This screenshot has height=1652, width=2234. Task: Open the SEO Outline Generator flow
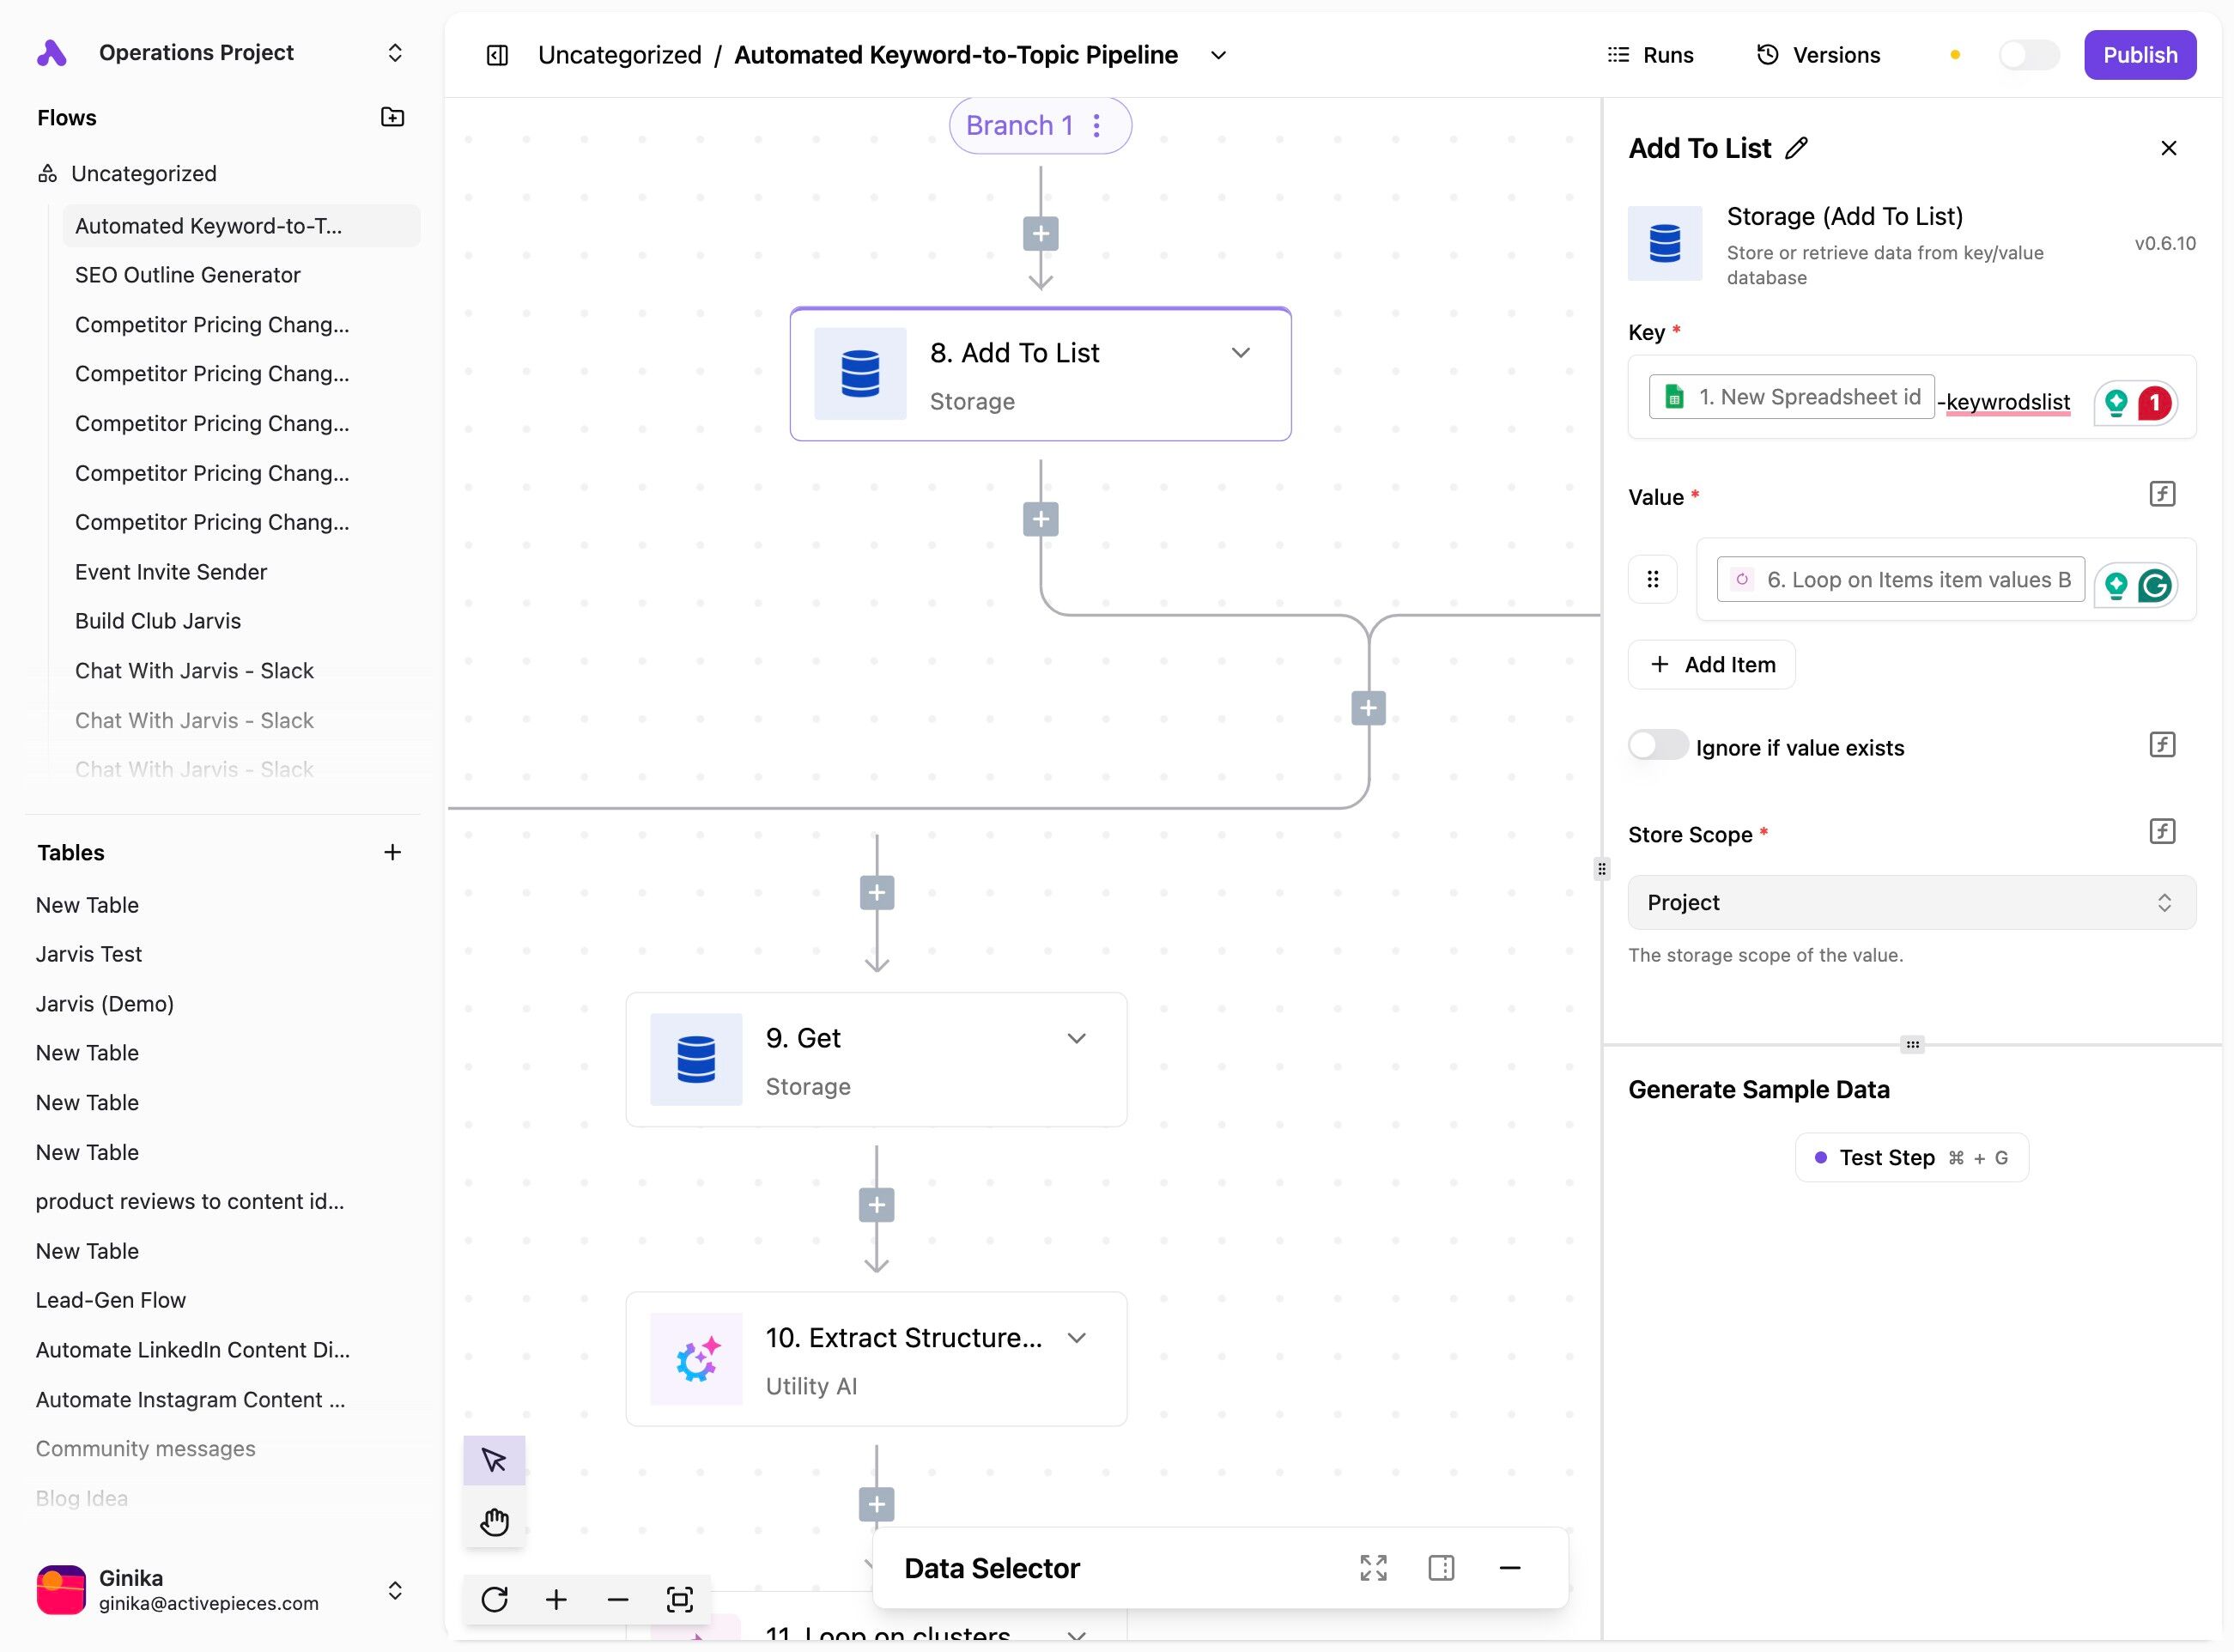click(187, 275)
